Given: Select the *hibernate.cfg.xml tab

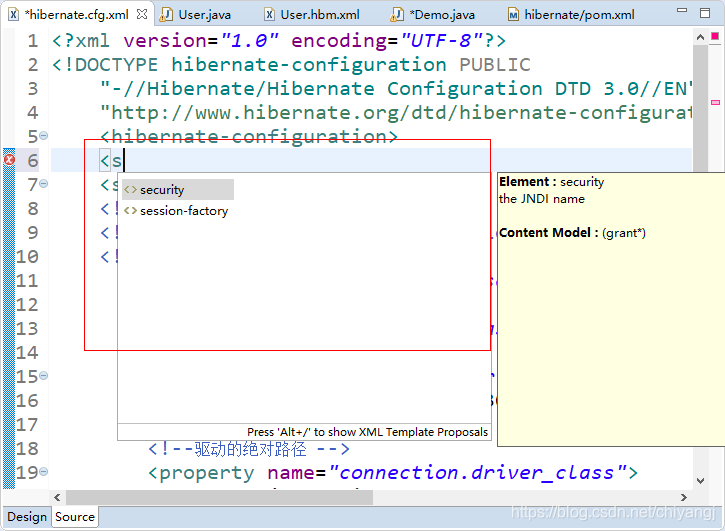Looking at the screenshot, I should tap(76, 15).
